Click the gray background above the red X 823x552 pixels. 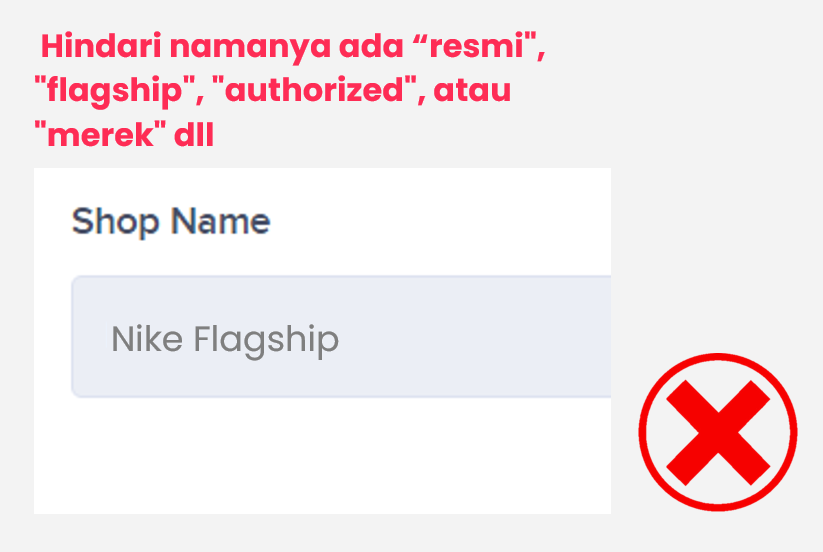click(x=717, y=250)
